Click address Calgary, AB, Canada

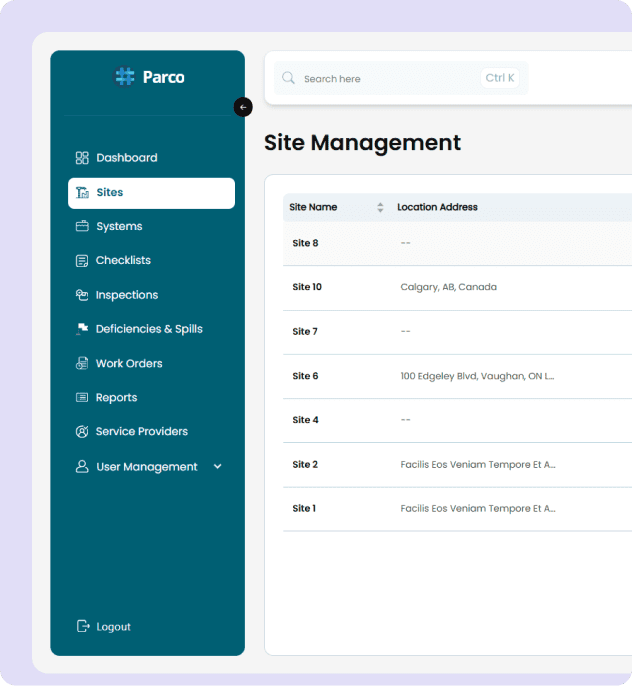point(449,287)
